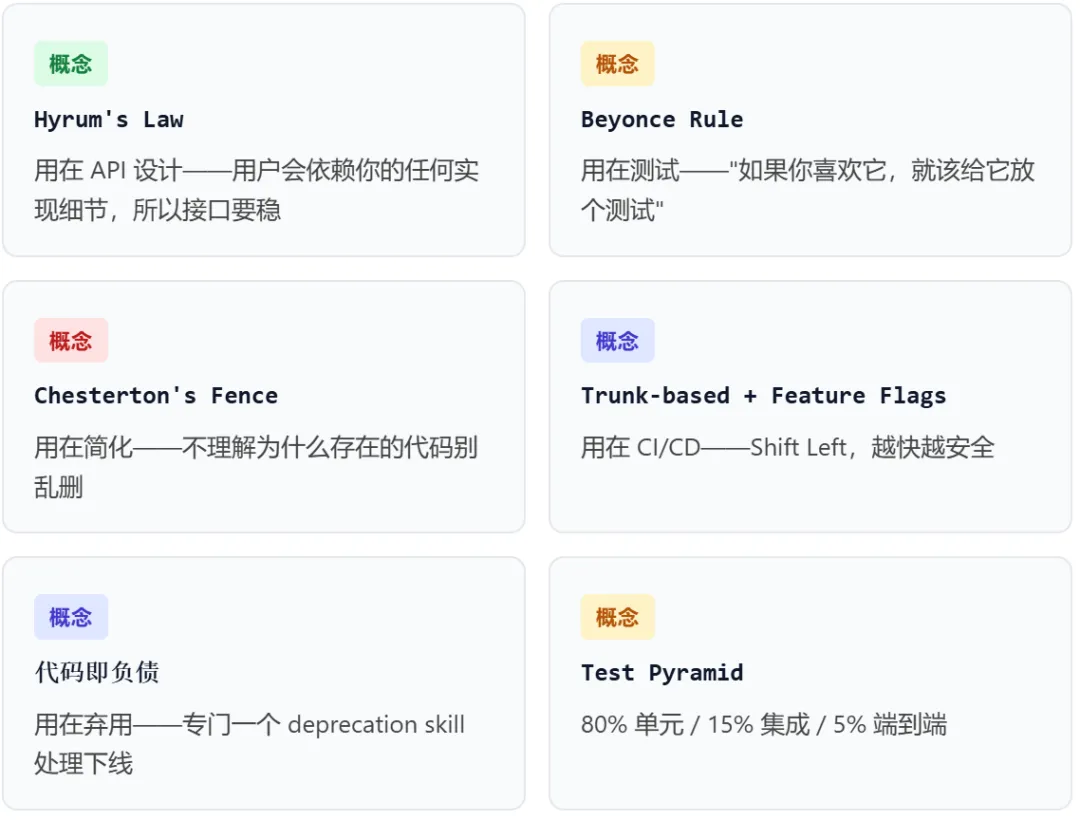Open the 代码即负债 heading
The width and height of the screenshot is (1080, 820).
97,672
